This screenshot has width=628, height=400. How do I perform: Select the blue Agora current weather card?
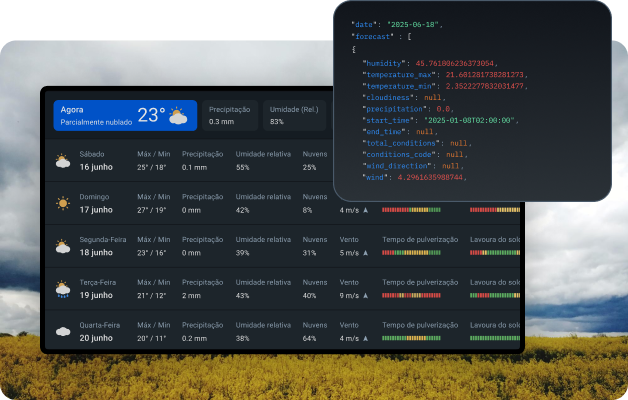pos(125,115)
